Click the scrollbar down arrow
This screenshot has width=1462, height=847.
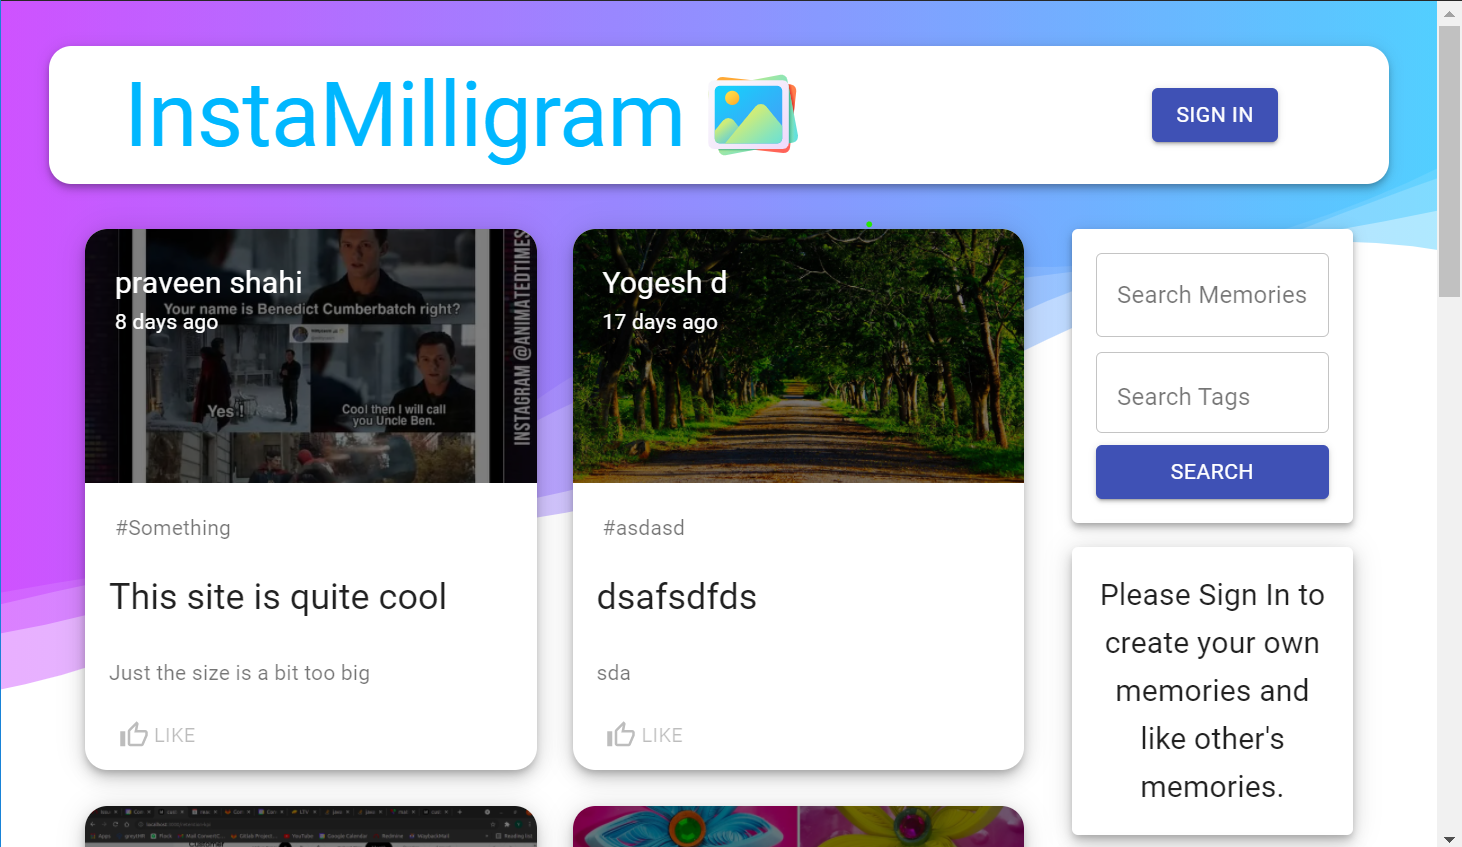[x=1449, y=838]
